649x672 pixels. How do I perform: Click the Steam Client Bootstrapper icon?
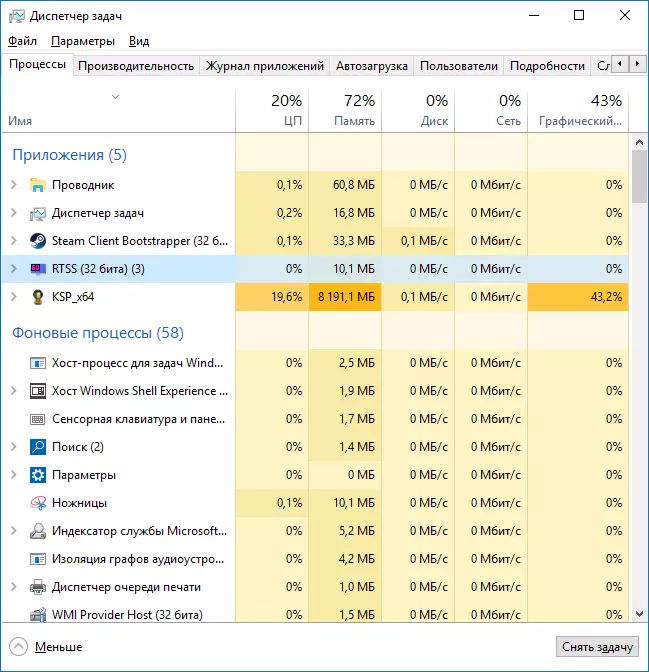[x=38, y=241]
